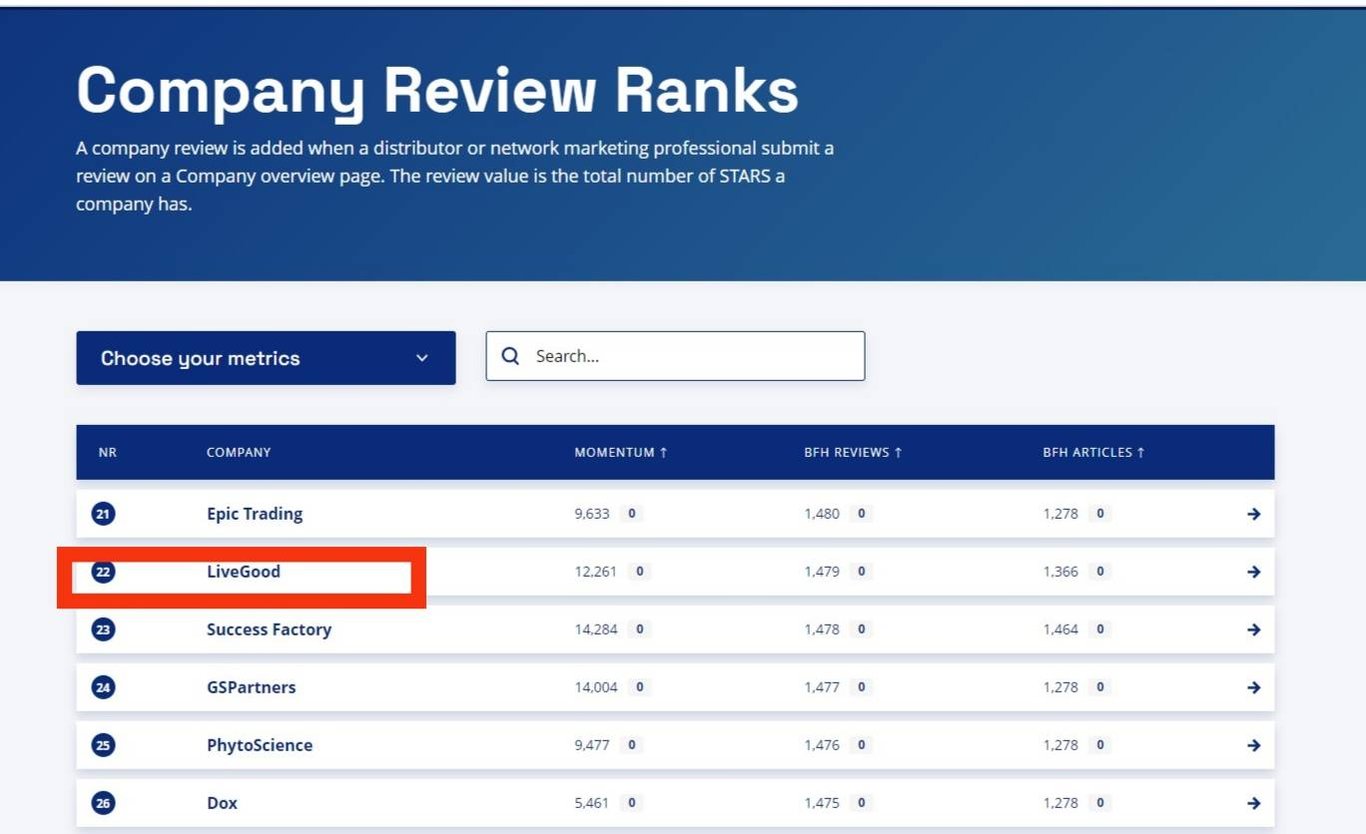1366x834 pixels.
Task: Click momentum value 12,261
Action: click(x=596, y=572)
